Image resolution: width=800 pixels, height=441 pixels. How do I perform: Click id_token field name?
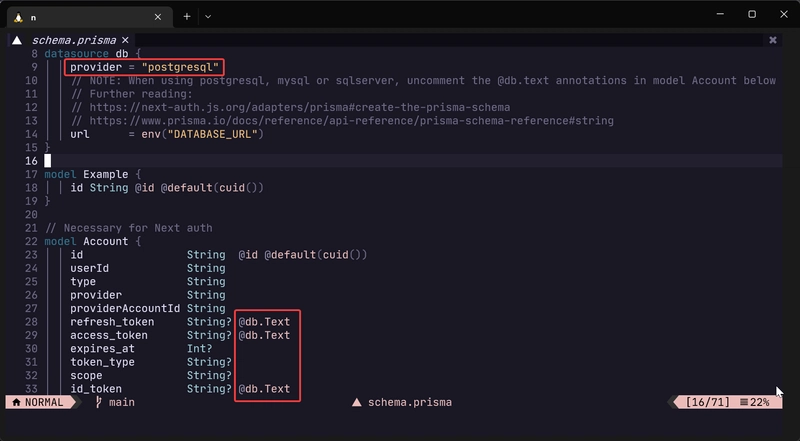click(x=96, y=388)
